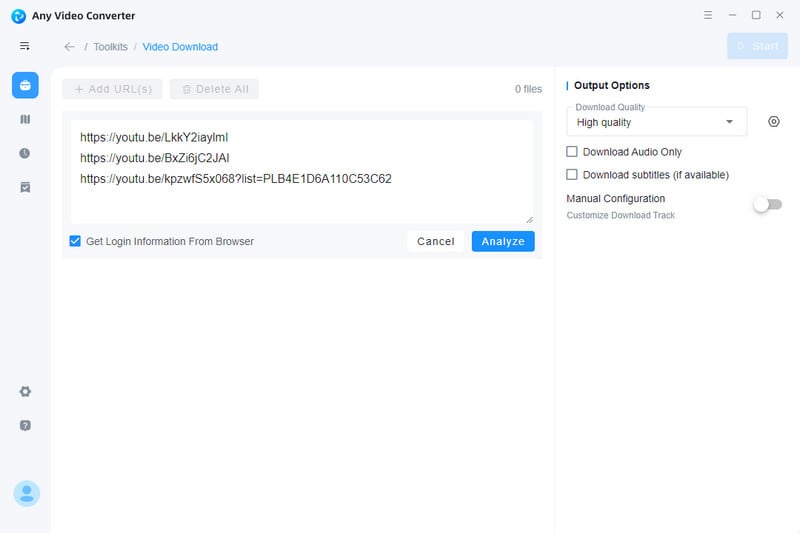Maximize the Any Video Converter window
The width and height of the screenshot is (800, 533).
click(756, 15)
